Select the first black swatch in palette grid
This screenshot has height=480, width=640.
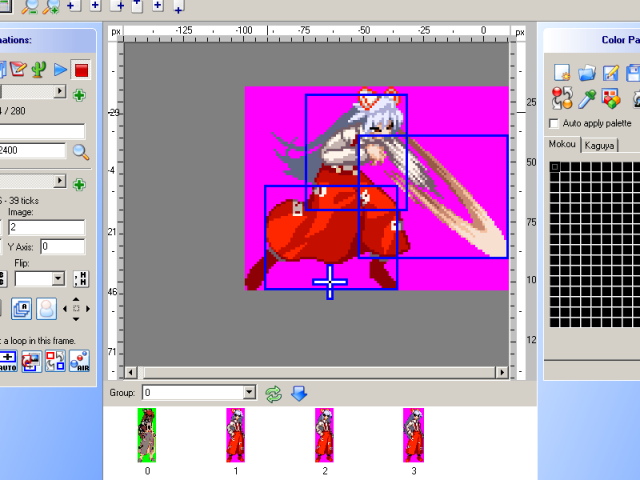point(555,167)
